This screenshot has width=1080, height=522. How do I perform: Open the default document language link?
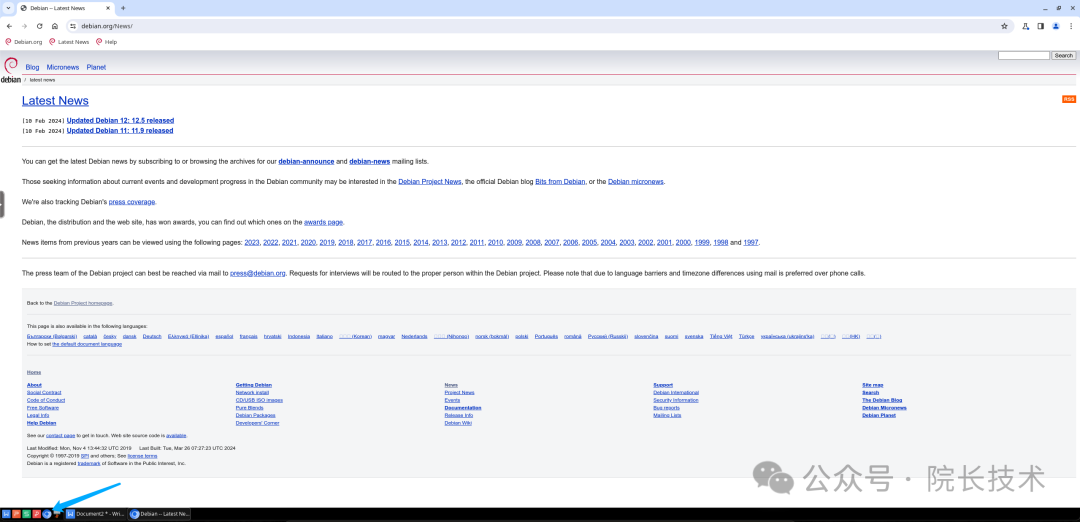(87, 344)
